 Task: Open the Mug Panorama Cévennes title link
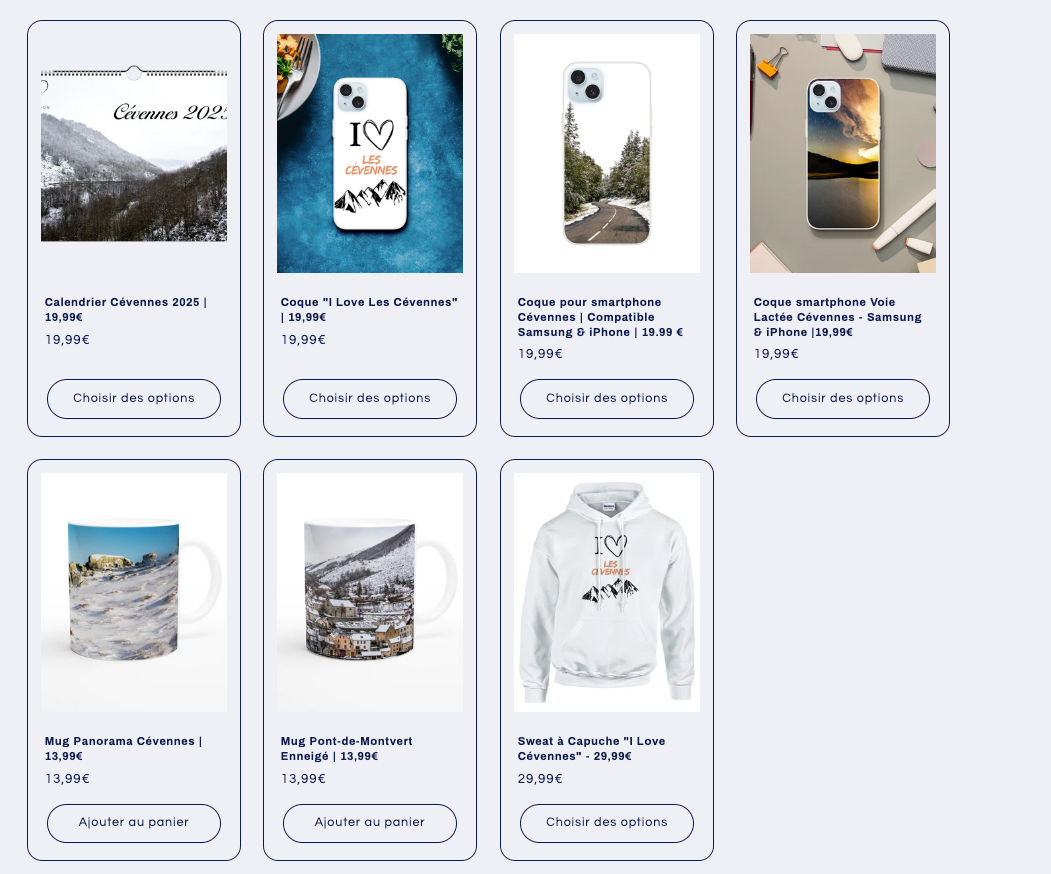click(x=123, y=749)
